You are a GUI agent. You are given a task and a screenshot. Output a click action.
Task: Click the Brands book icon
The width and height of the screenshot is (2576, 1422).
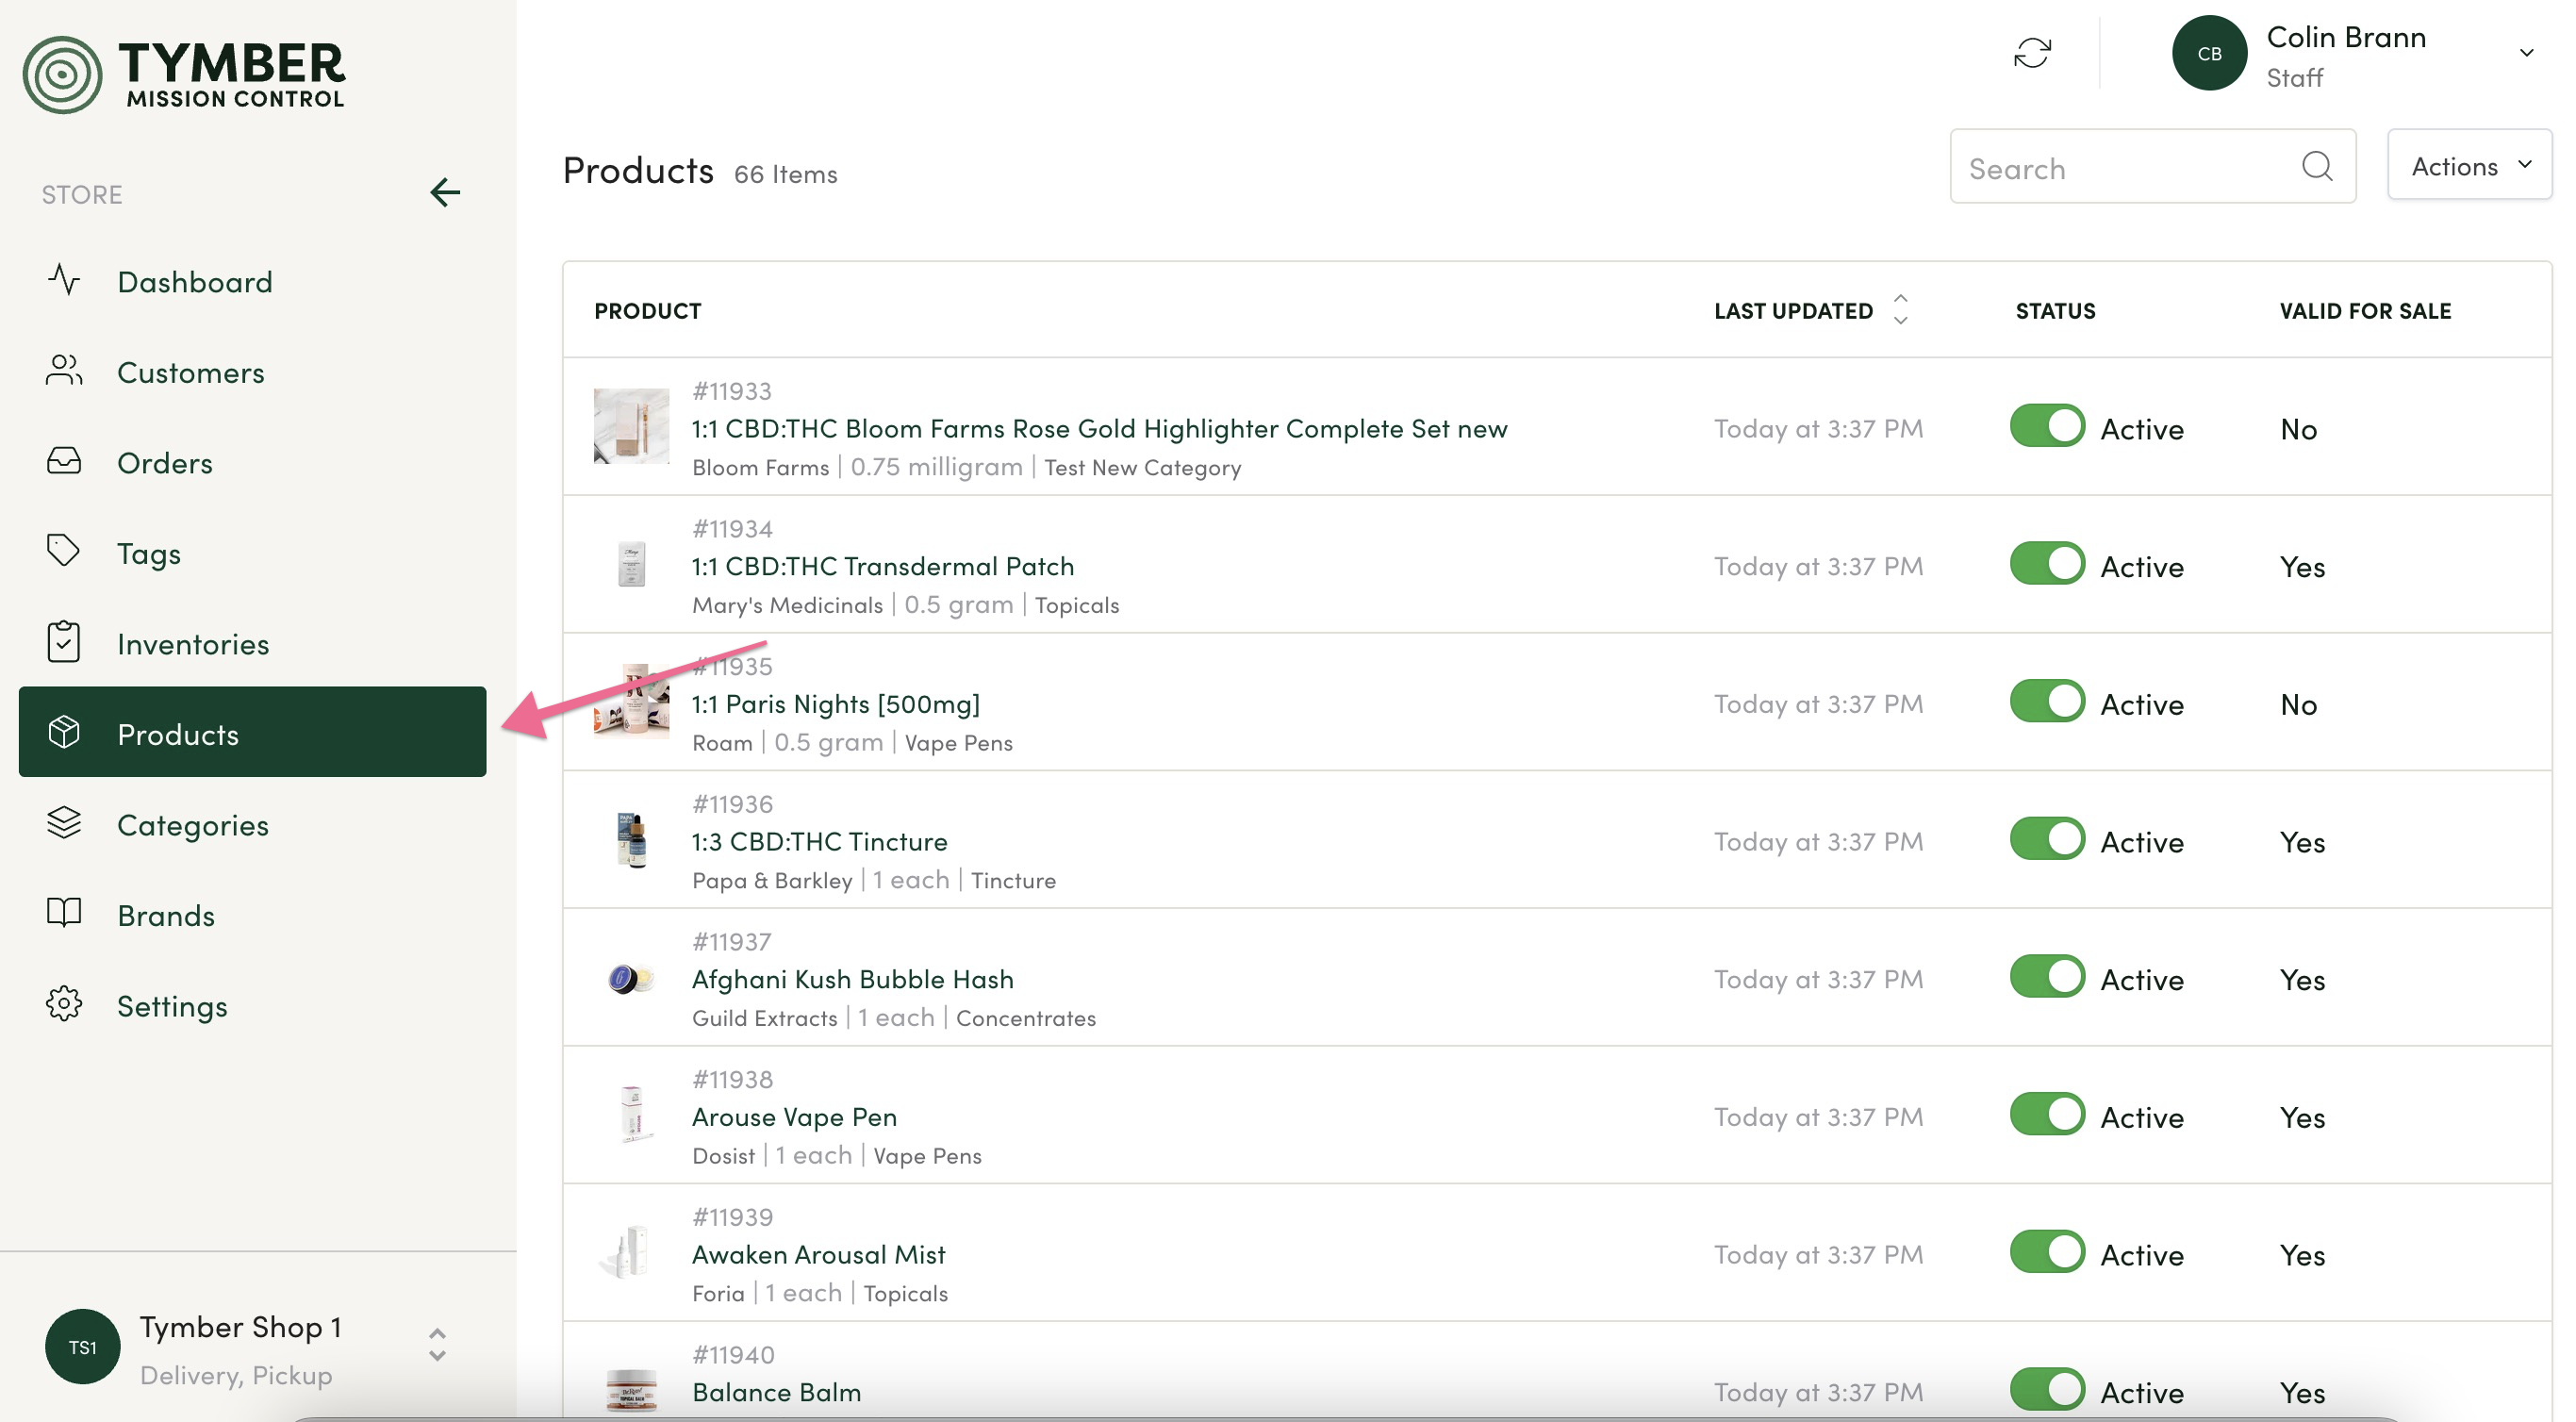point(64,914)
